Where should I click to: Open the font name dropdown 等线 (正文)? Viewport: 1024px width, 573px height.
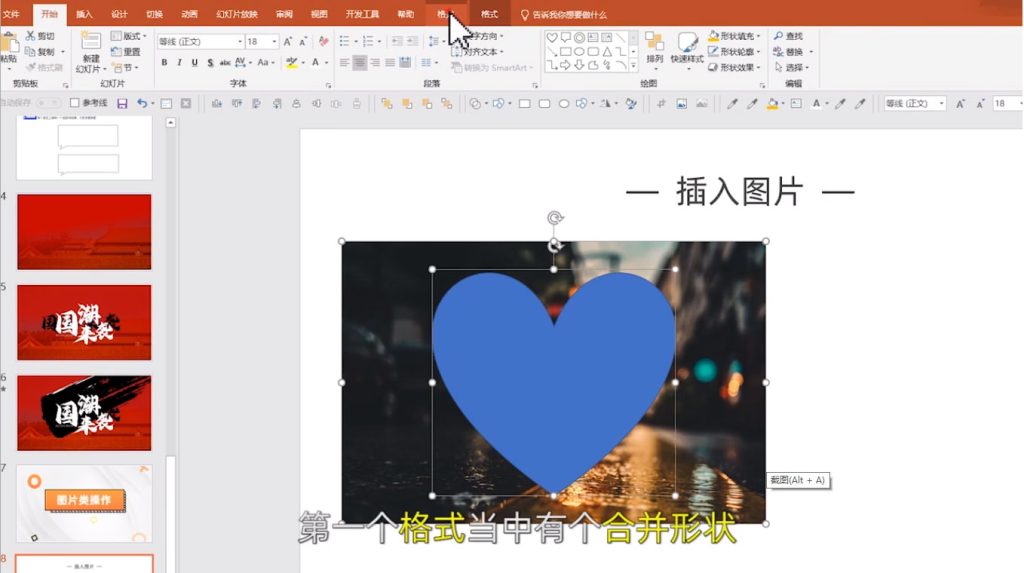(200, 41)
